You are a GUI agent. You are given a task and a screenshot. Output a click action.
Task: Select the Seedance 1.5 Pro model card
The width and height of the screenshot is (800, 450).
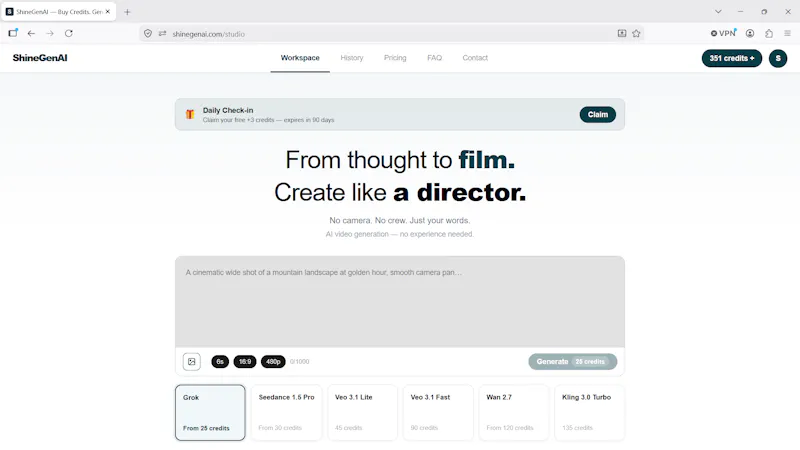click(286, 412)
